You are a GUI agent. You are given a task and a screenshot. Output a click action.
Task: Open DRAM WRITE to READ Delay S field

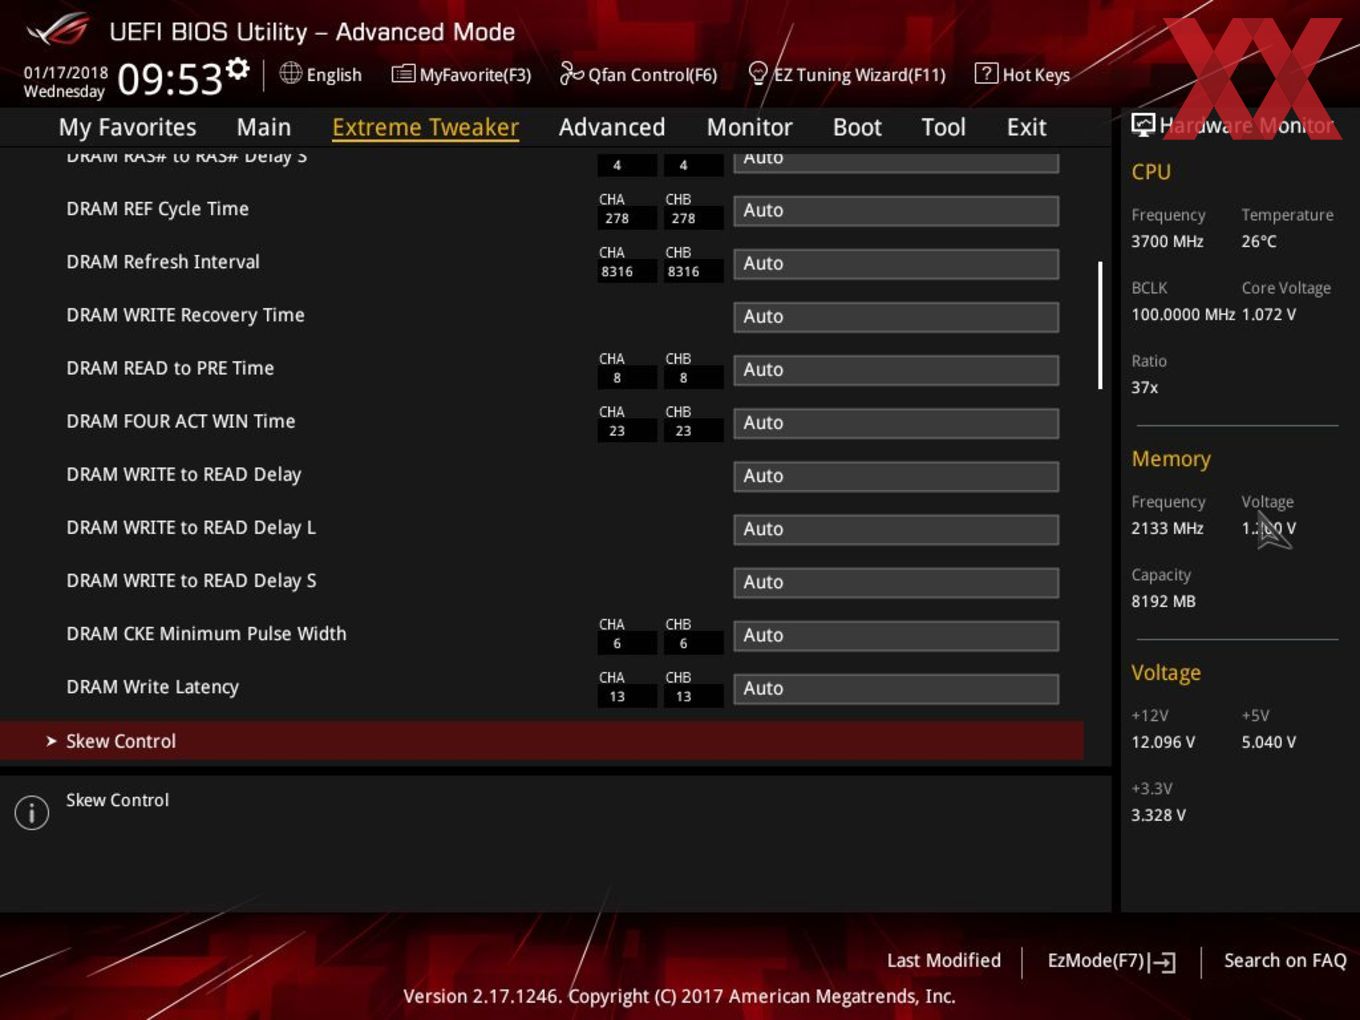pyautogui.click(x=896, y=582)
